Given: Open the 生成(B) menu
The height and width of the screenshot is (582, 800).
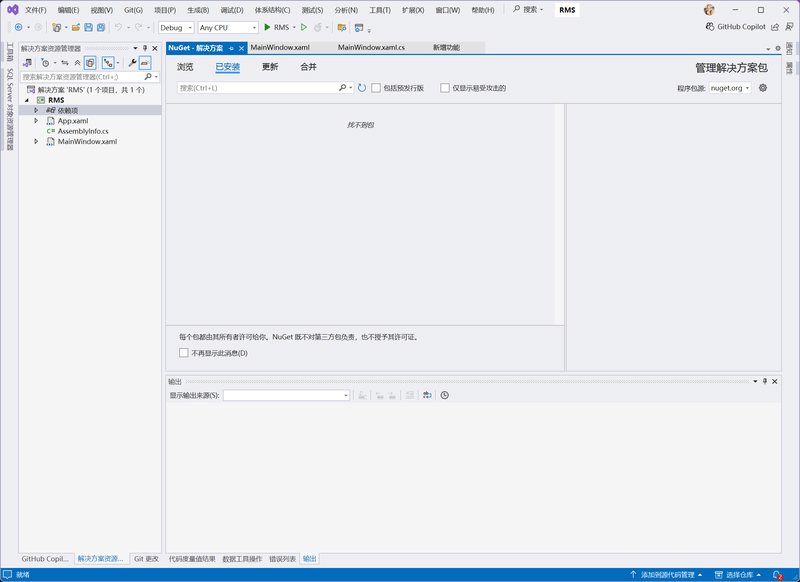Looking at the screenshot, I should coord(197,9).
